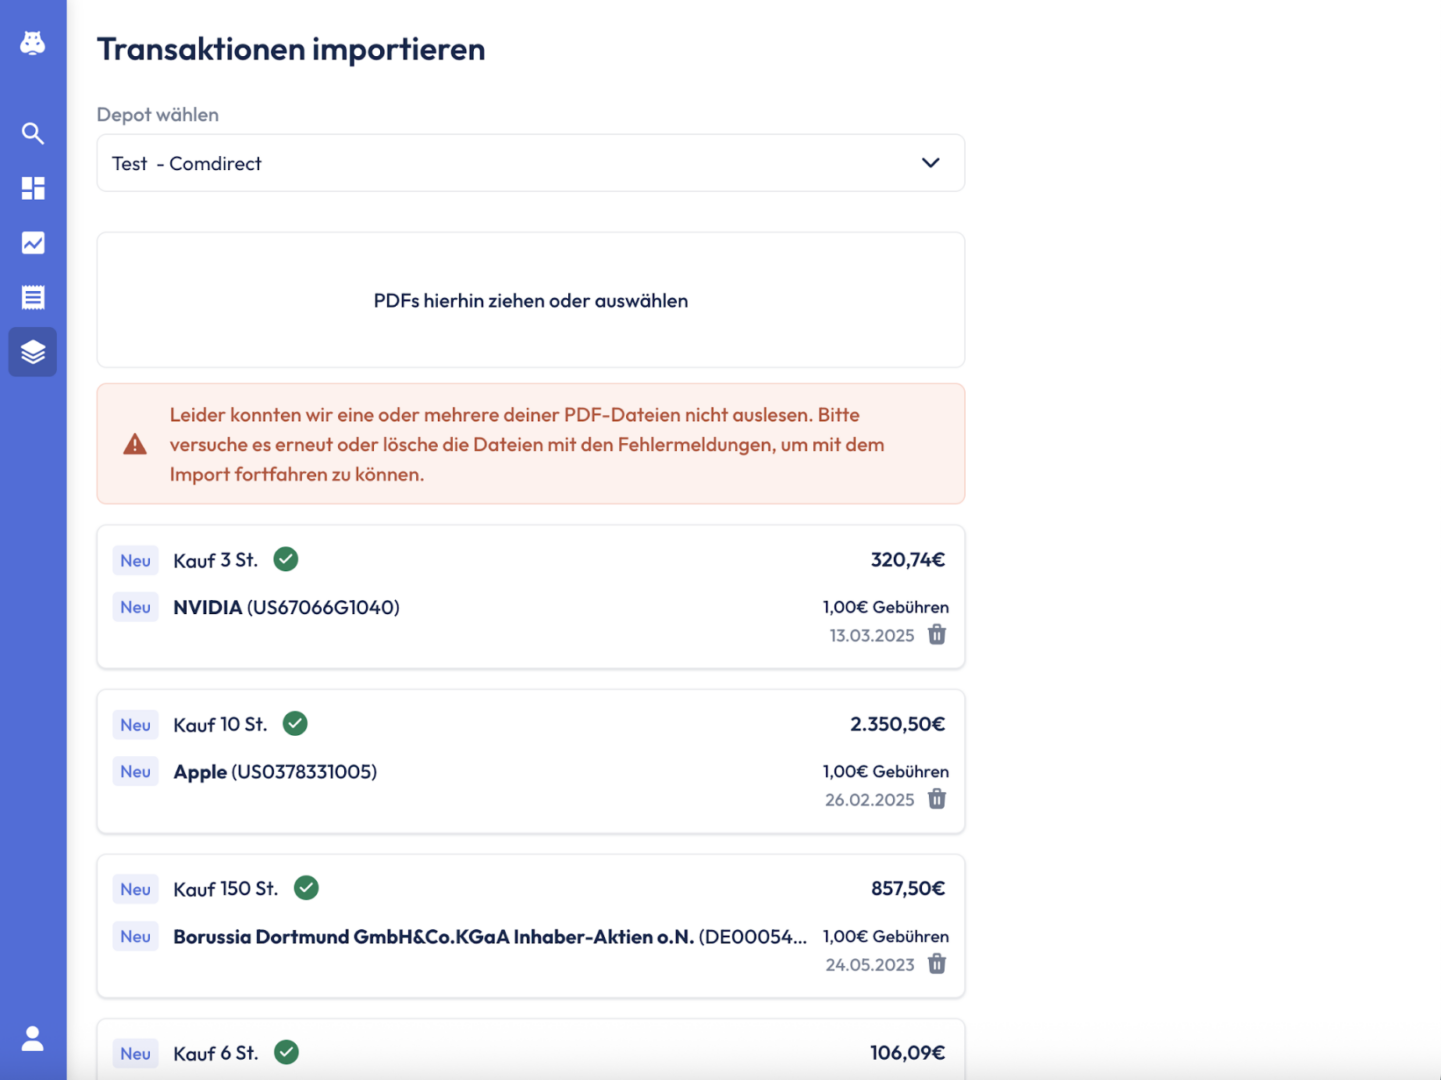The height and width of the screenshot is (1080, 1441).
Task: Expand the depot selection chevron
Action: [x=930, y=163]
